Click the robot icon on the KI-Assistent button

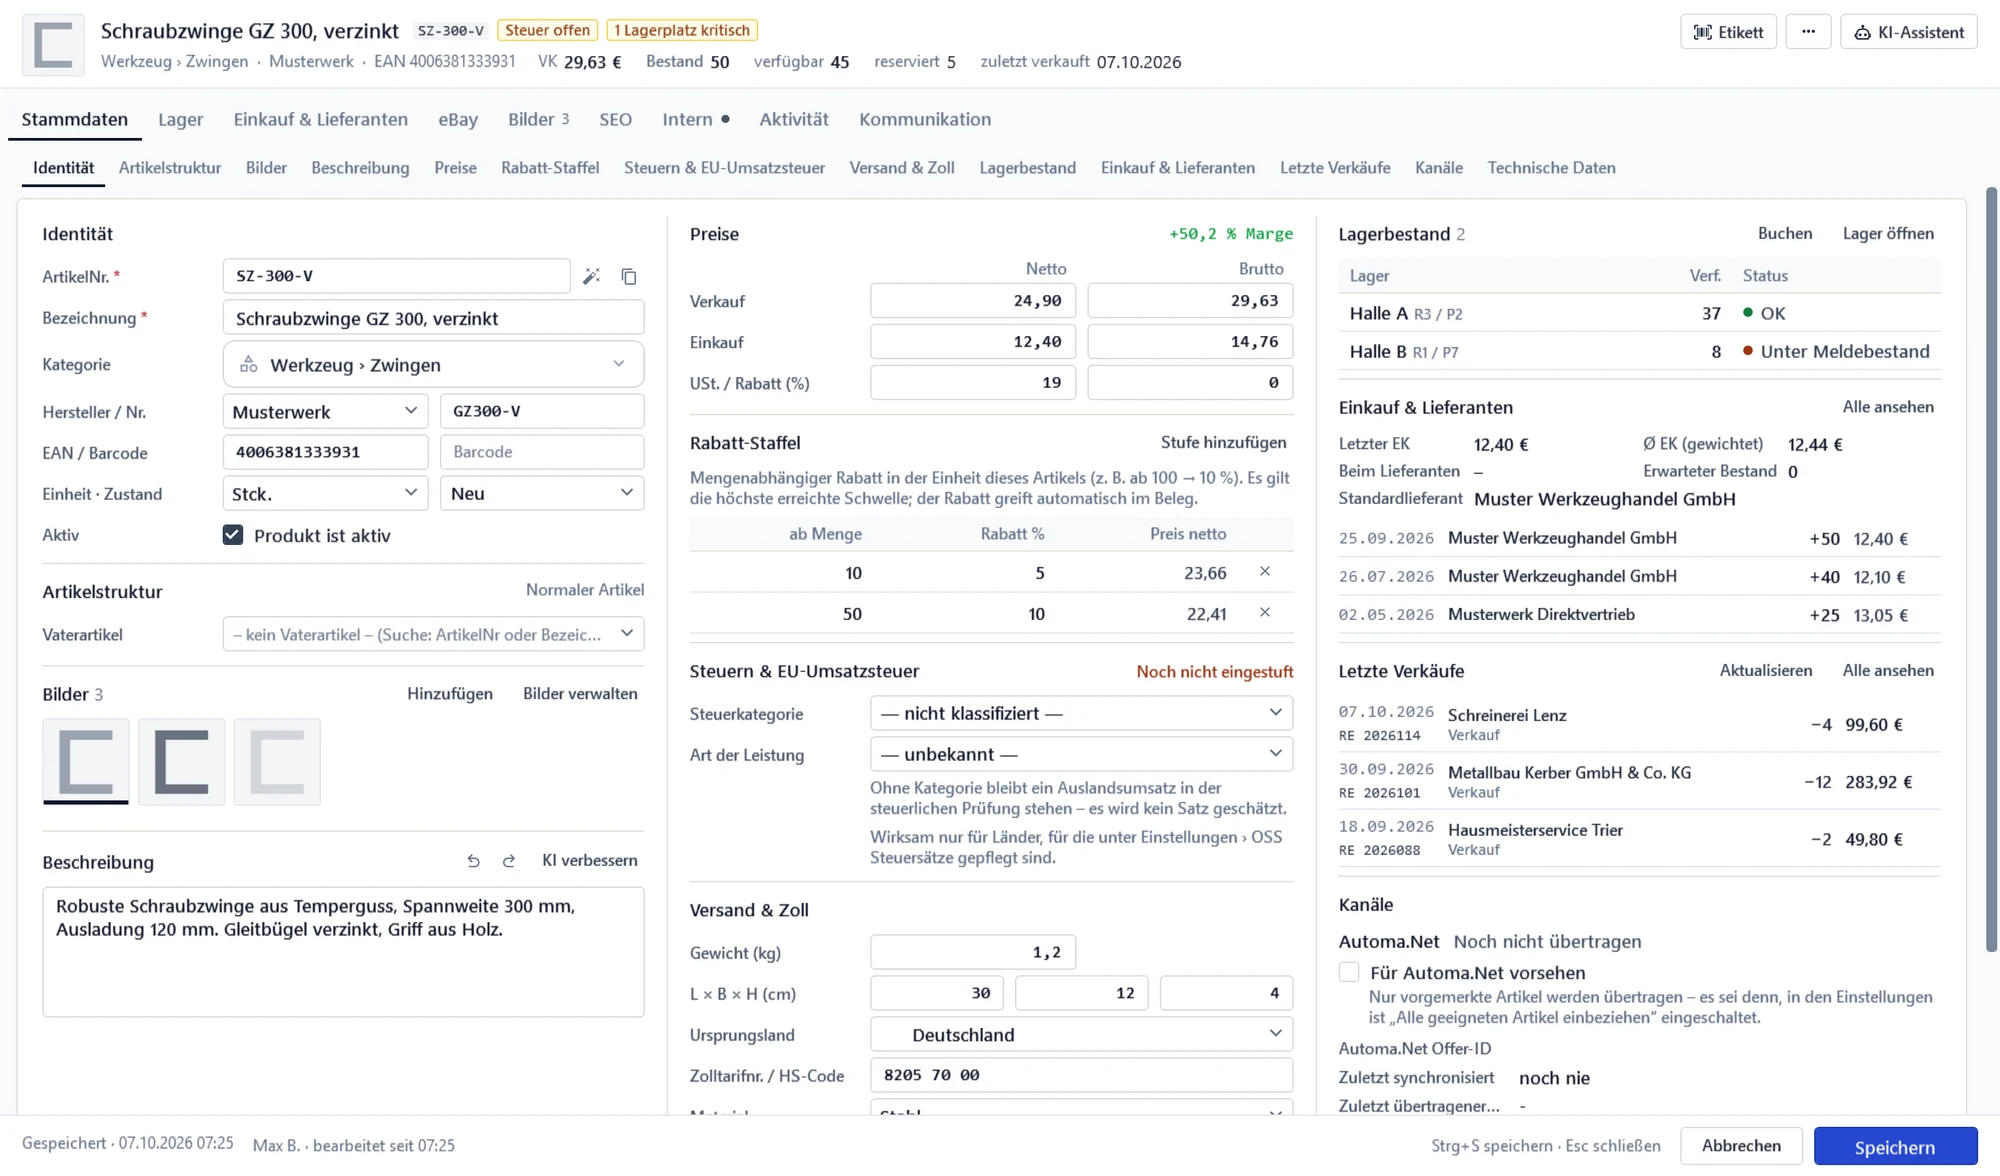click(1862, 32)
